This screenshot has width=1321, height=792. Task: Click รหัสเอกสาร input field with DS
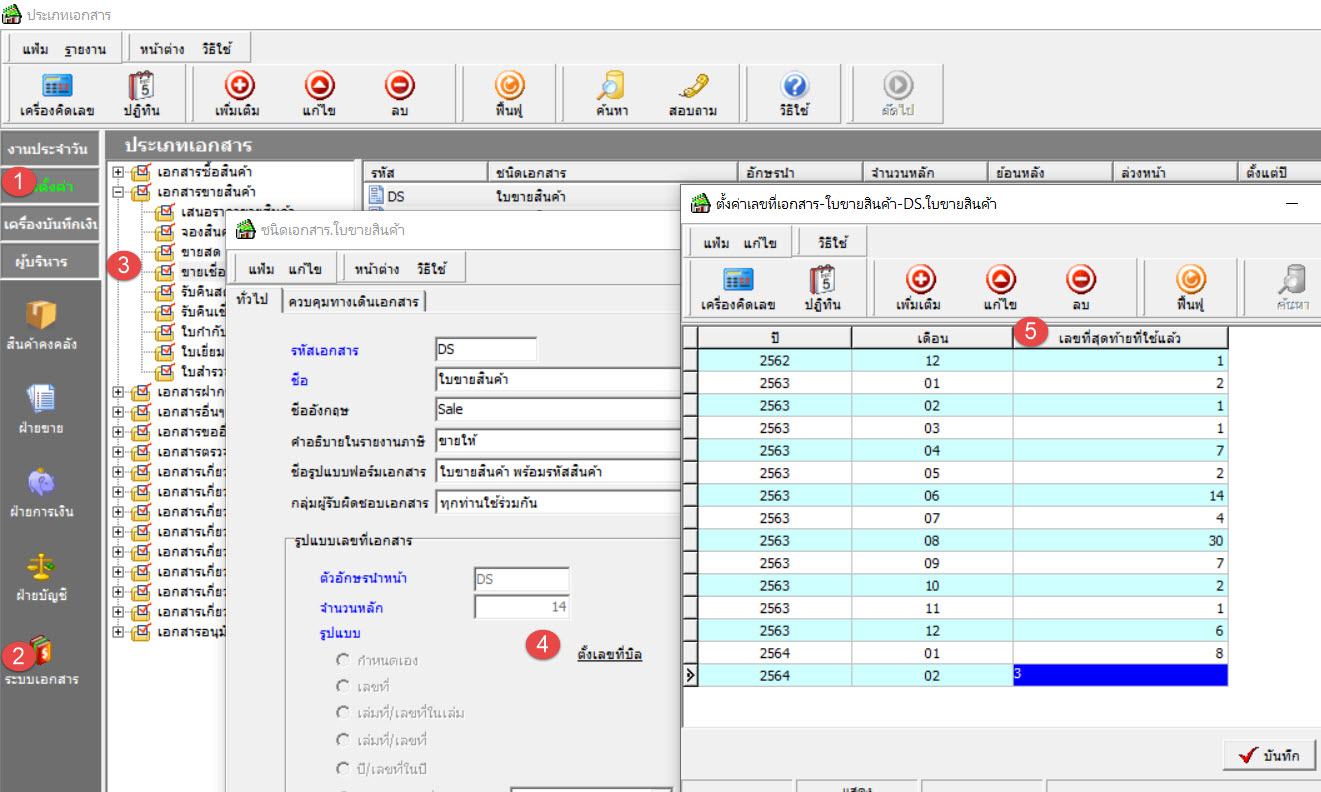coord(486,350)
